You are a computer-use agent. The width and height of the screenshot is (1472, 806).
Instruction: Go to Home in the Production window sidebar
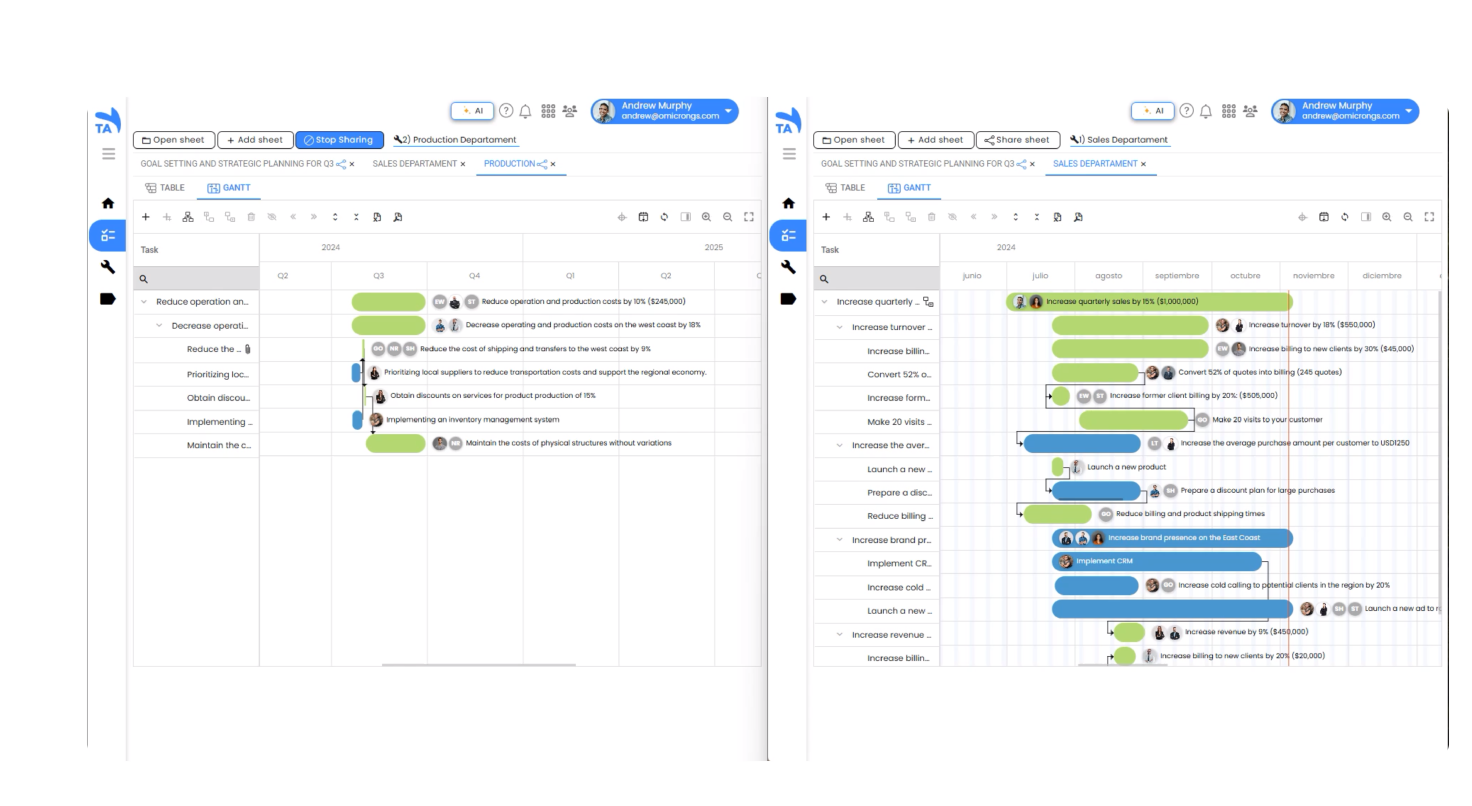click(x=108, y=203)
